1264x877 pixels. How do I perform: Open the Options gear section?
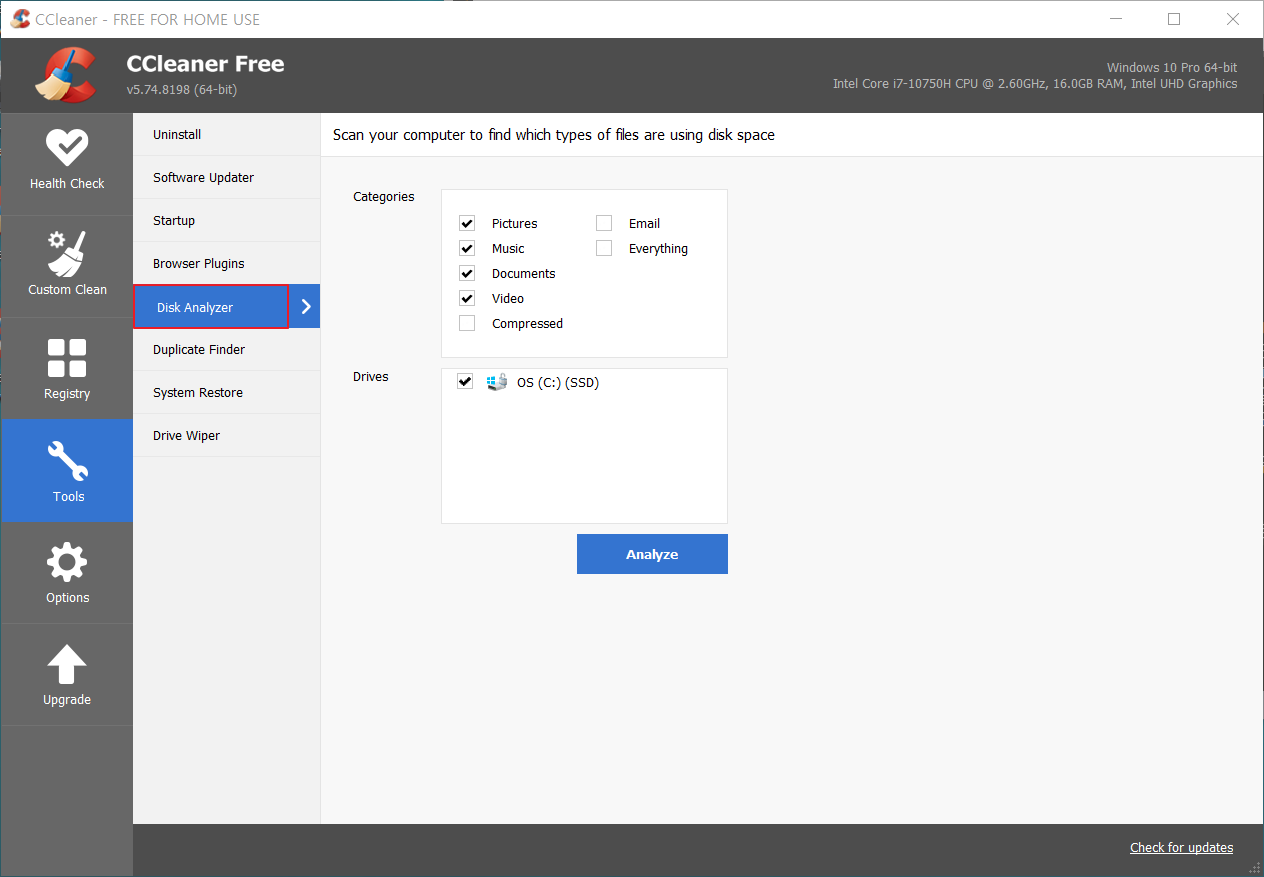pyautogui.click(x=67, y=573)
